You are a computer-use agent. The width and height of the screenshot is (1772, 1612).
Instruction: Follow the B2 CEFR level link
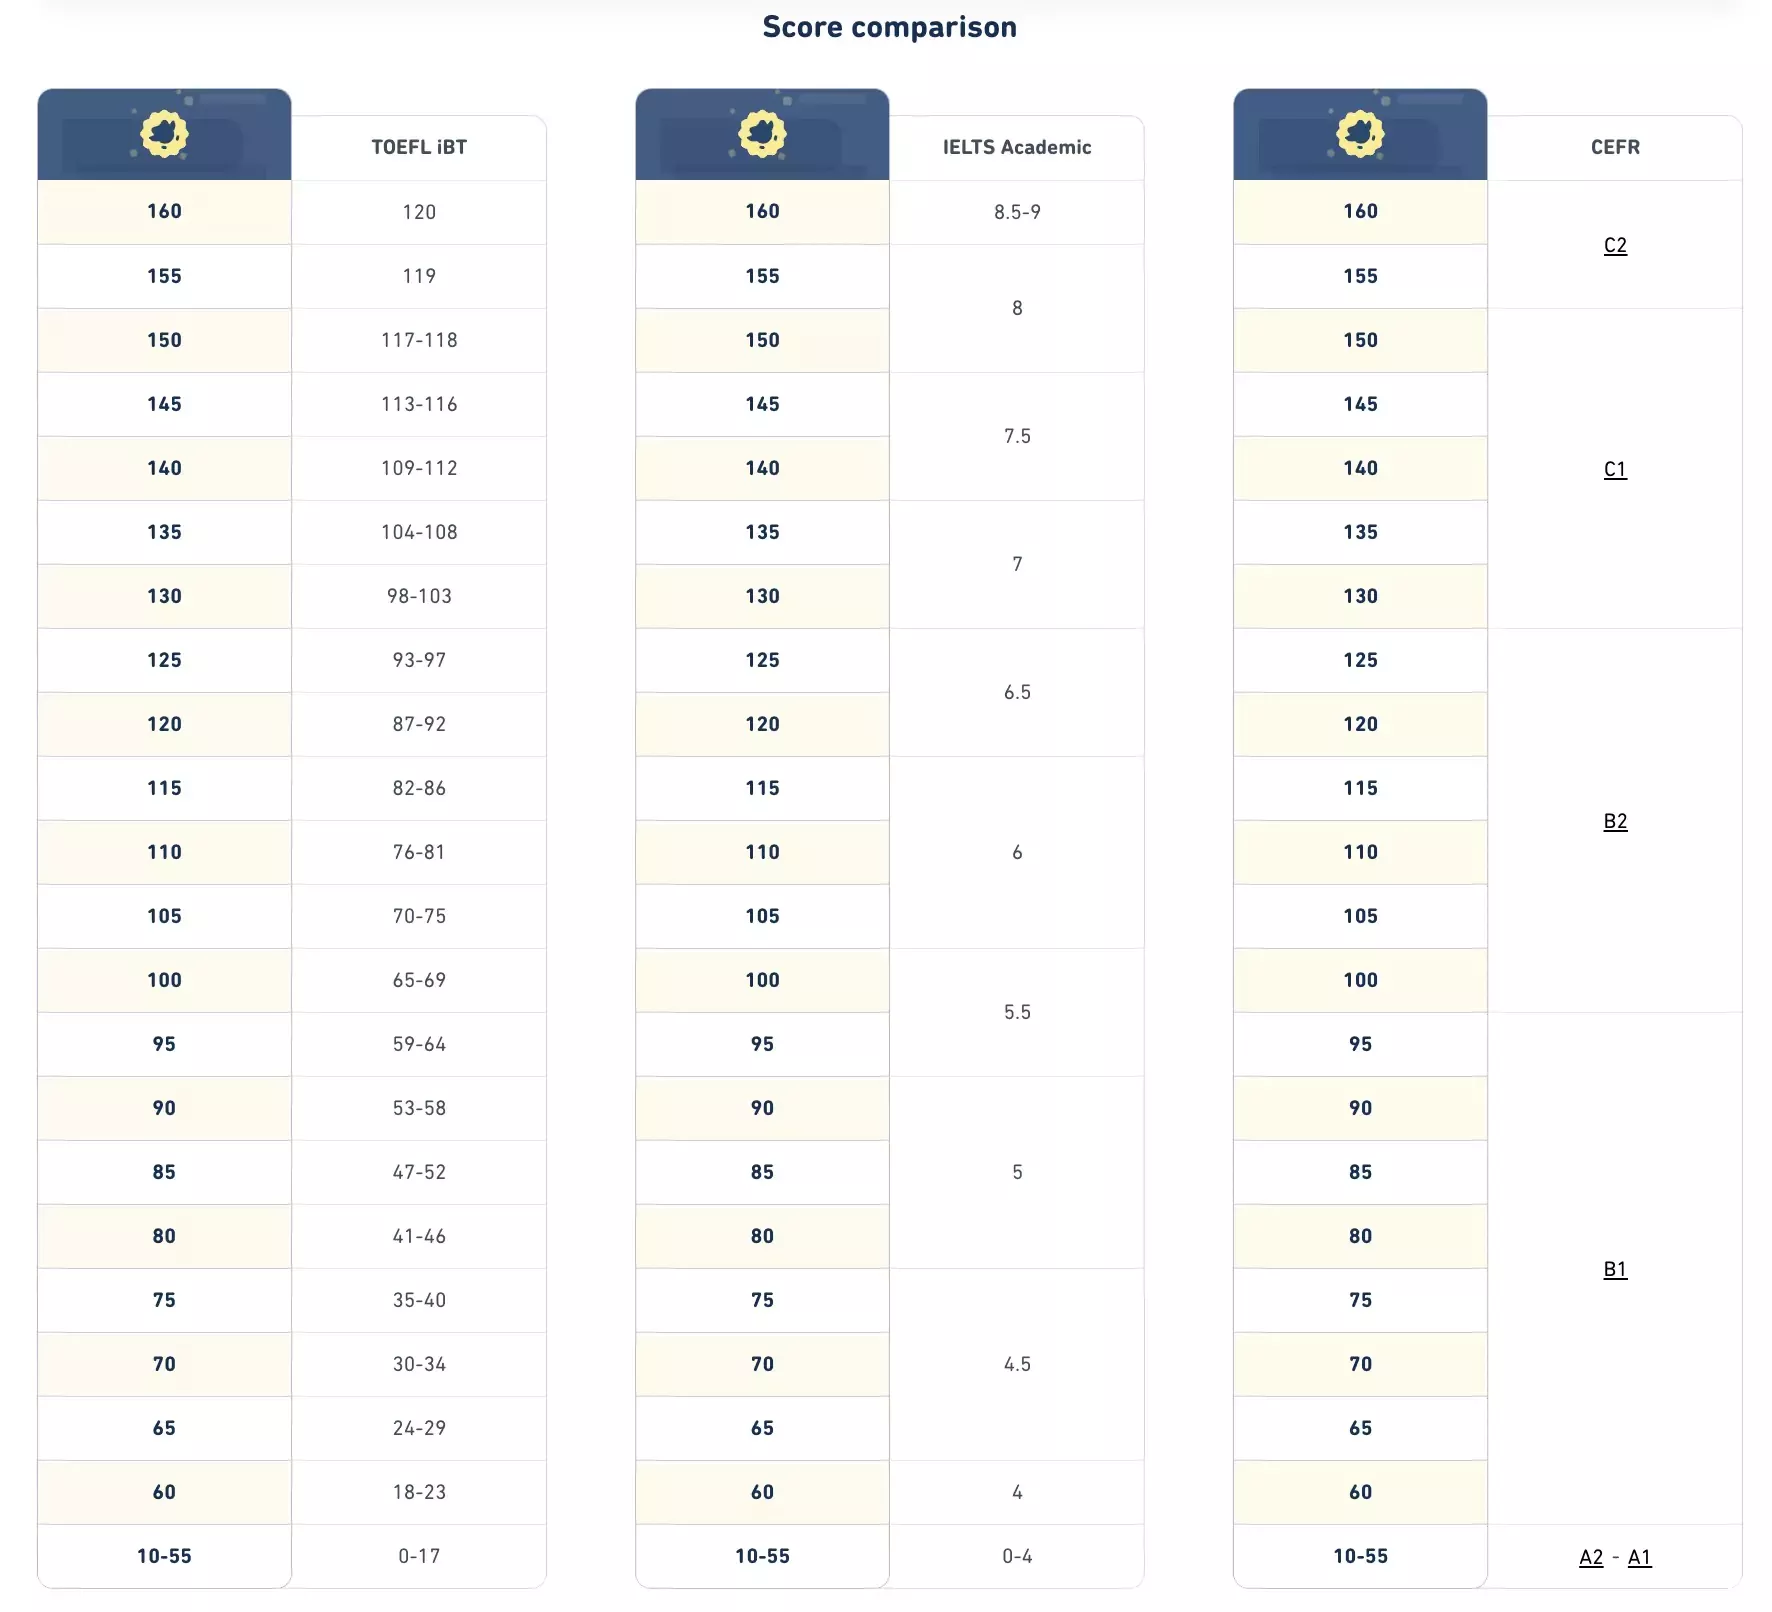point(1615,821)
